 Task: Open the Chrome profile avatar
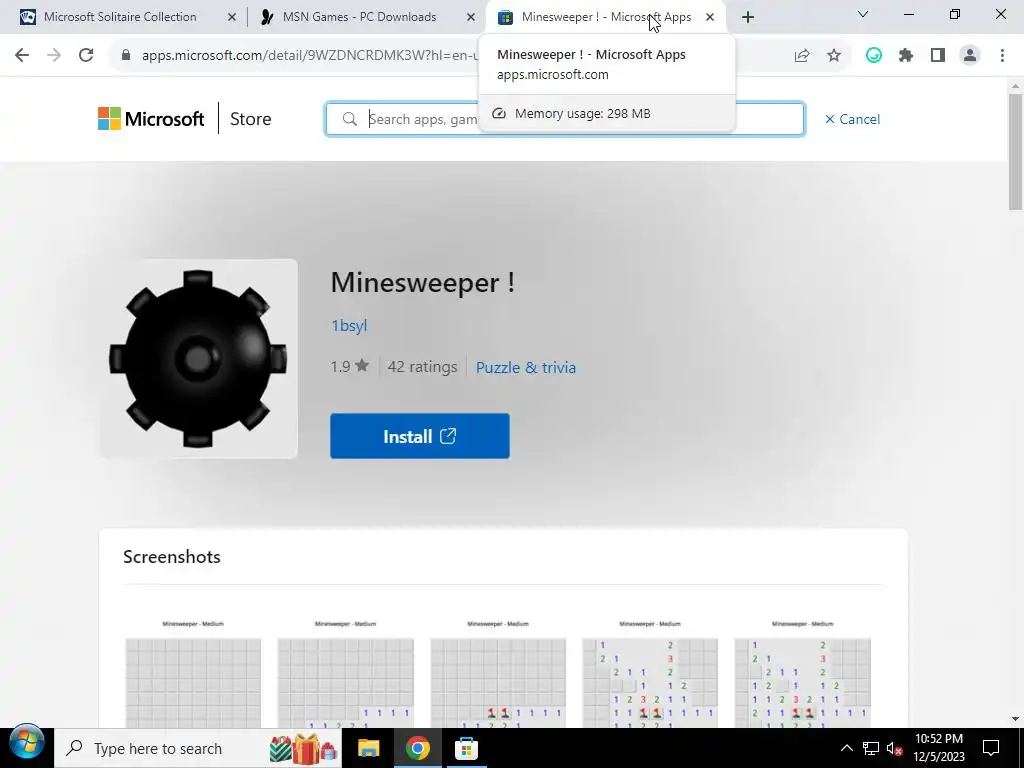970,56
